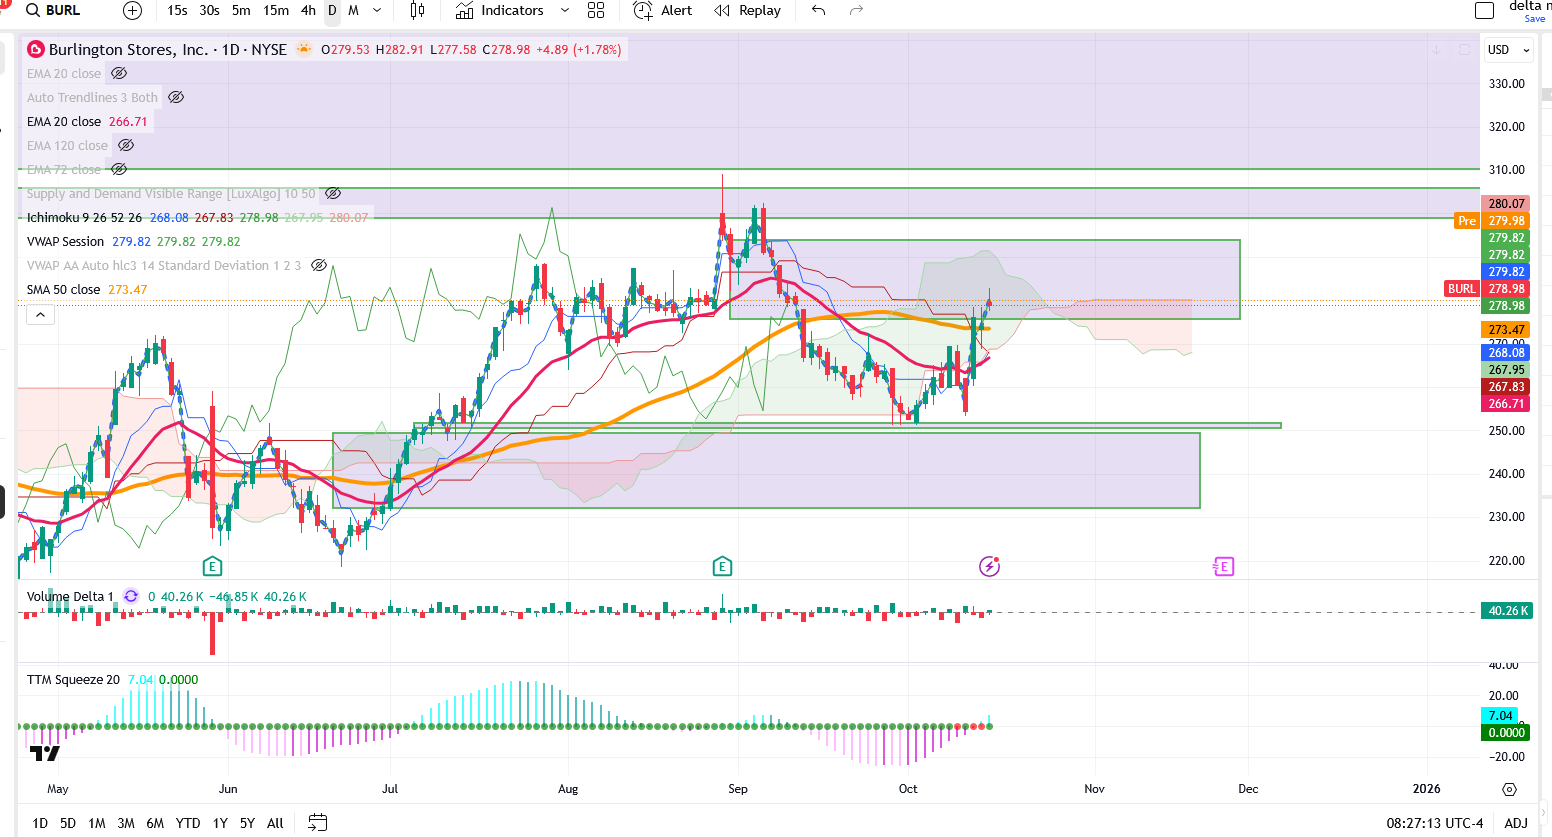Viewport: 1552px width, 837px height.
Task: Toggle visibility of Auto Trendlines 3 Both
Action: 176,98
